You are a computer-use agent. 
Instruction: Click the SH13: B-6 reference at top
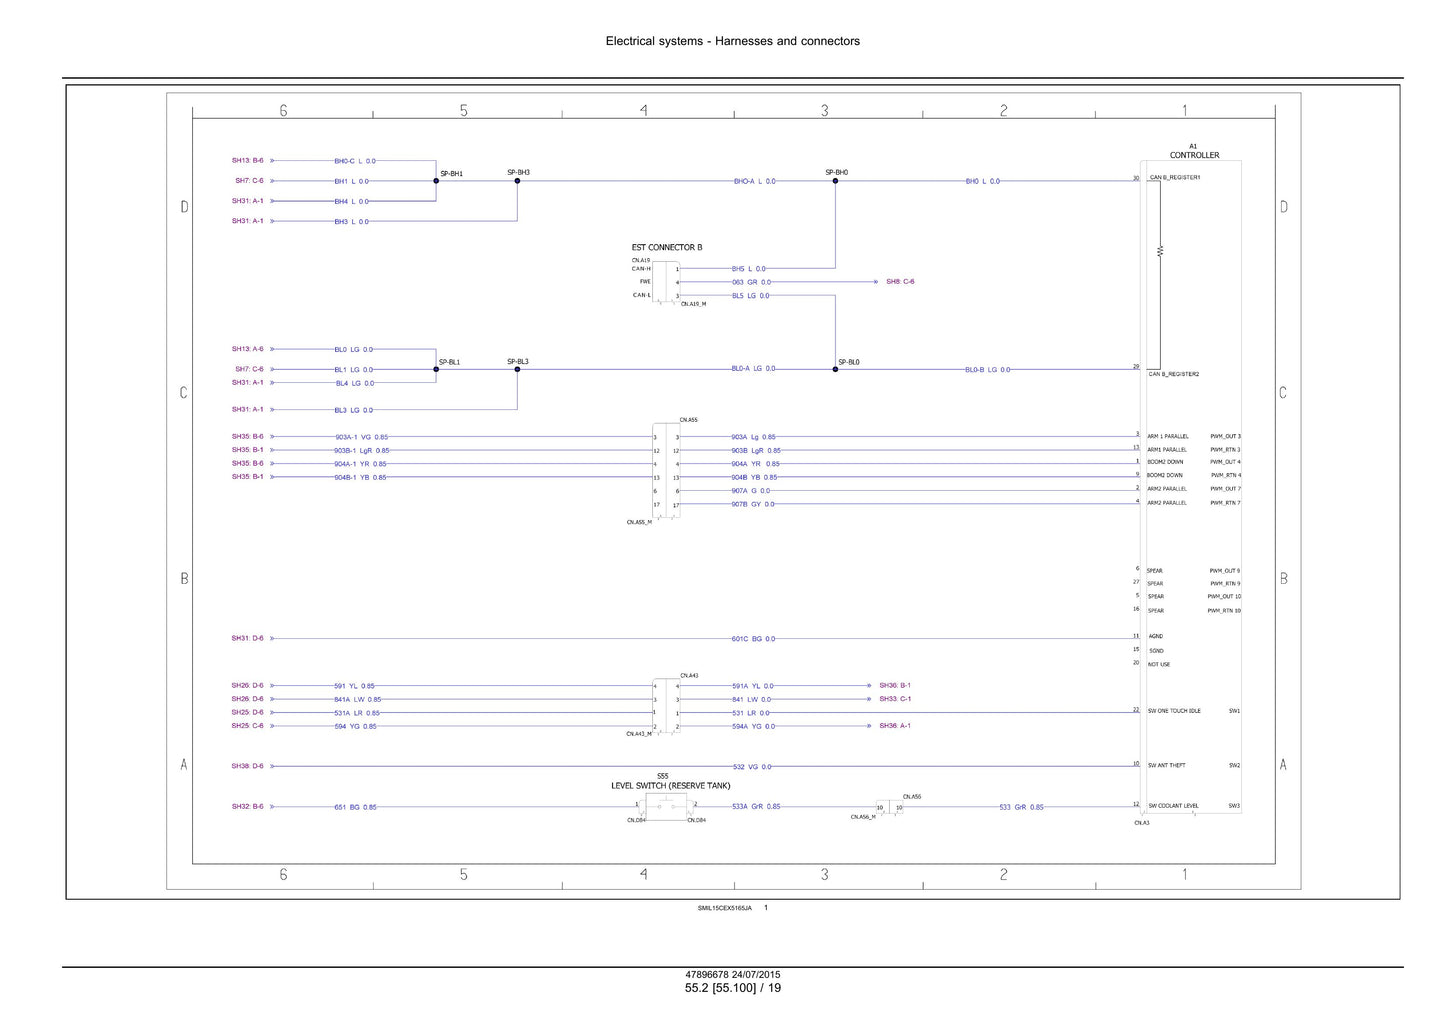pyautogui.click(x=248, y=161)
